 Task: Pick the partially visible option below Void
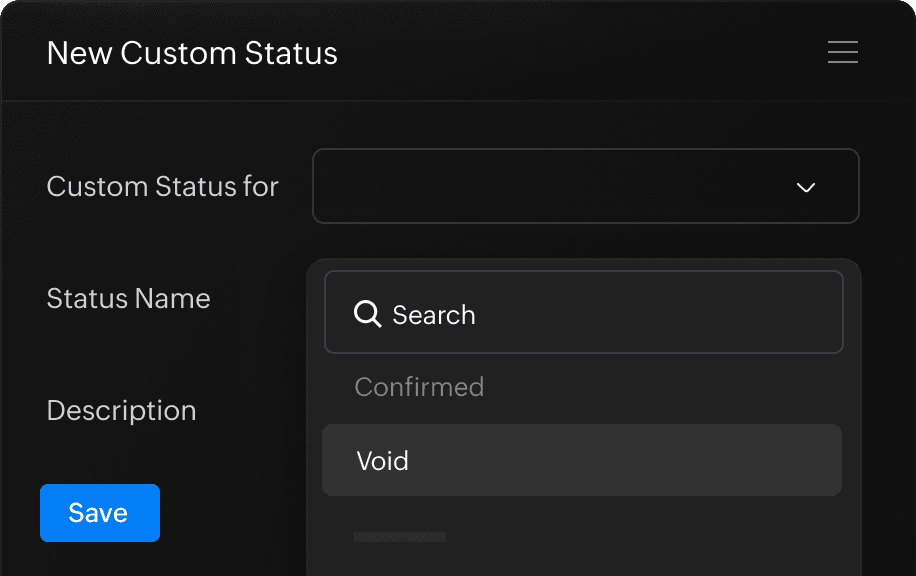pyautogui.click(x=400, y=537)
